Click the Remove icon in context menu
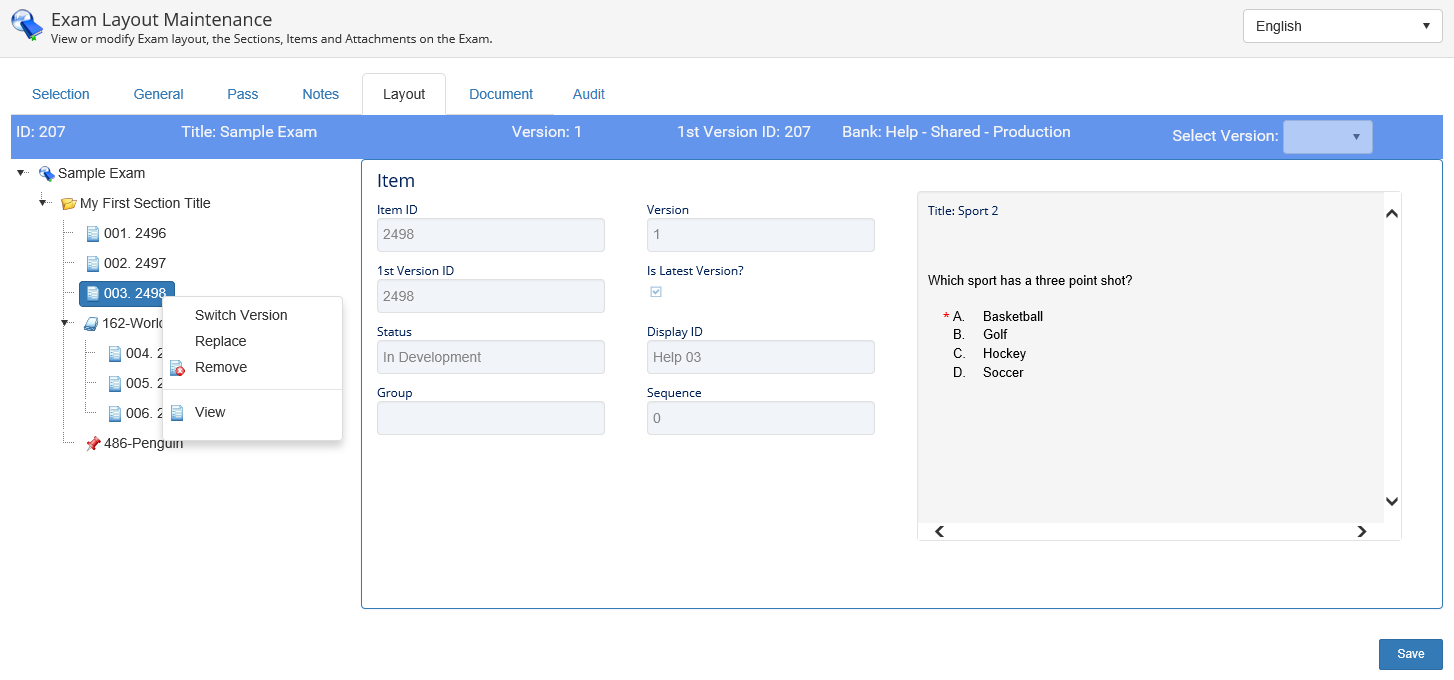The width and height of the screenshot is (1454, 680). coord(178,368)
